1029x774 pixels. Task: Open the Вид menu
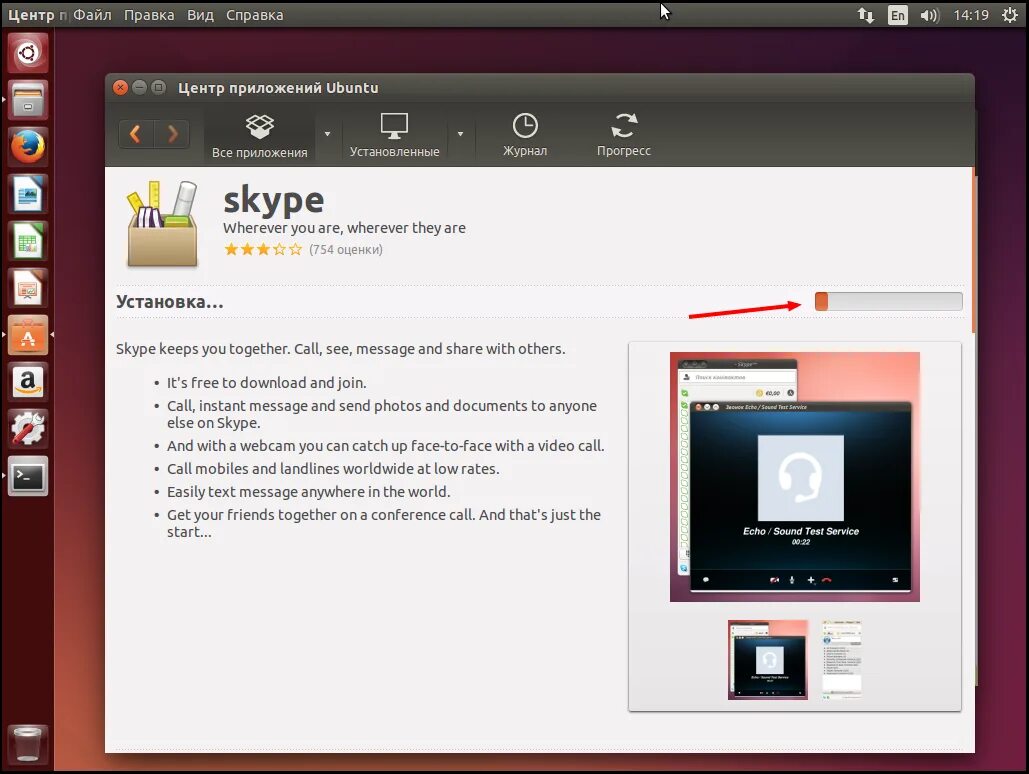point(200,14)
